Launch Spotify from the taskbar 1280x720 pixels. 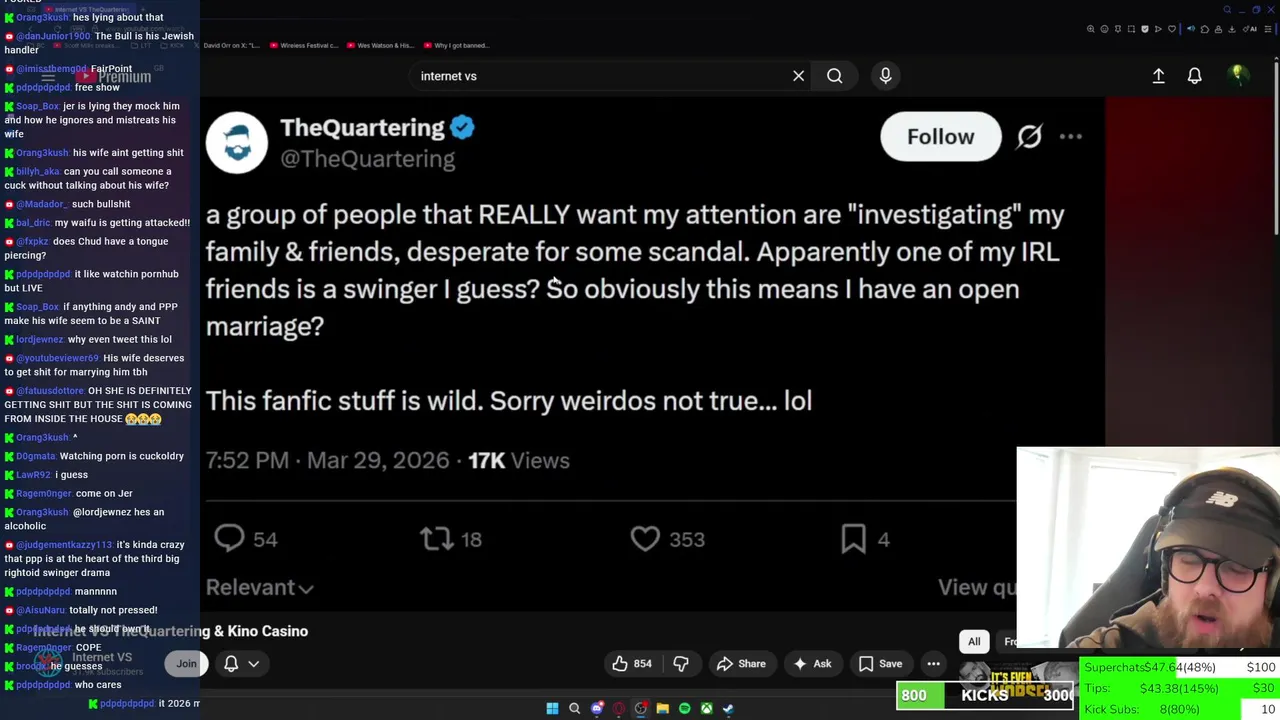coord(684,708)
